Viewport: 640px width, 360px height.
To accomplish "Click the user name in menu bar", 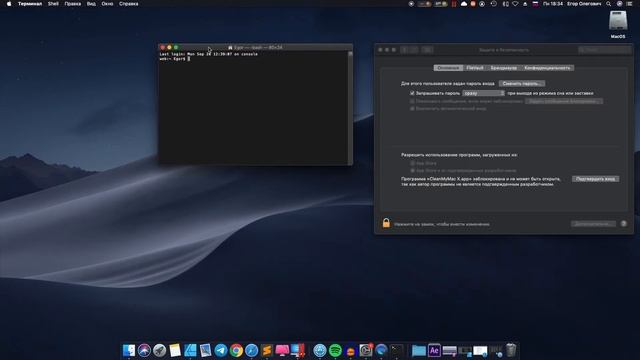I will (584, 4).
